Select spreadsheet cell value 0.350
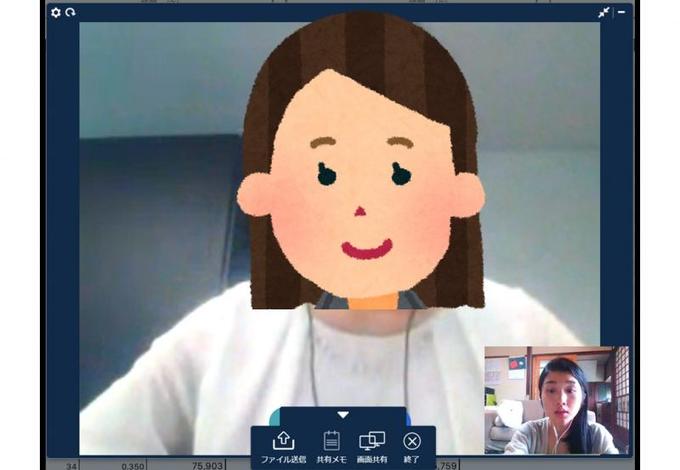 click(133, 466)
